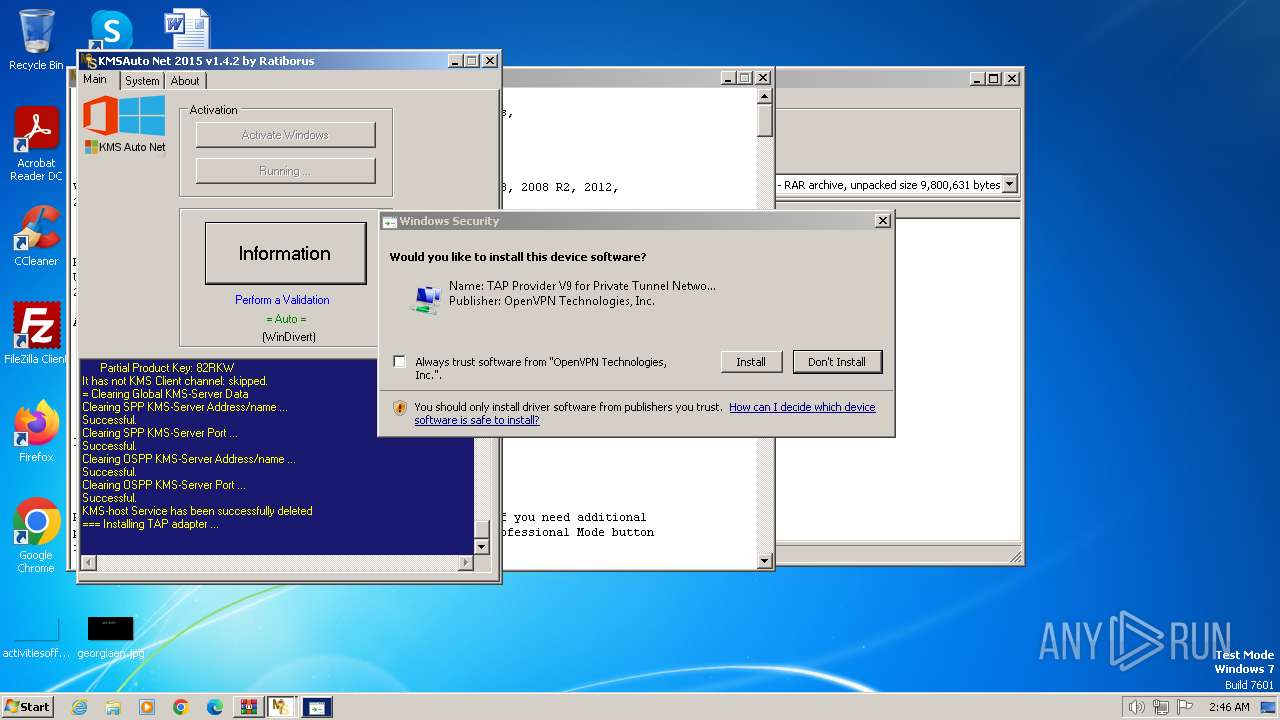Open the RAR archive dropdown in the WinRAR window
The height and width of the screenshot is (720, 1280).
[1009, 184]
